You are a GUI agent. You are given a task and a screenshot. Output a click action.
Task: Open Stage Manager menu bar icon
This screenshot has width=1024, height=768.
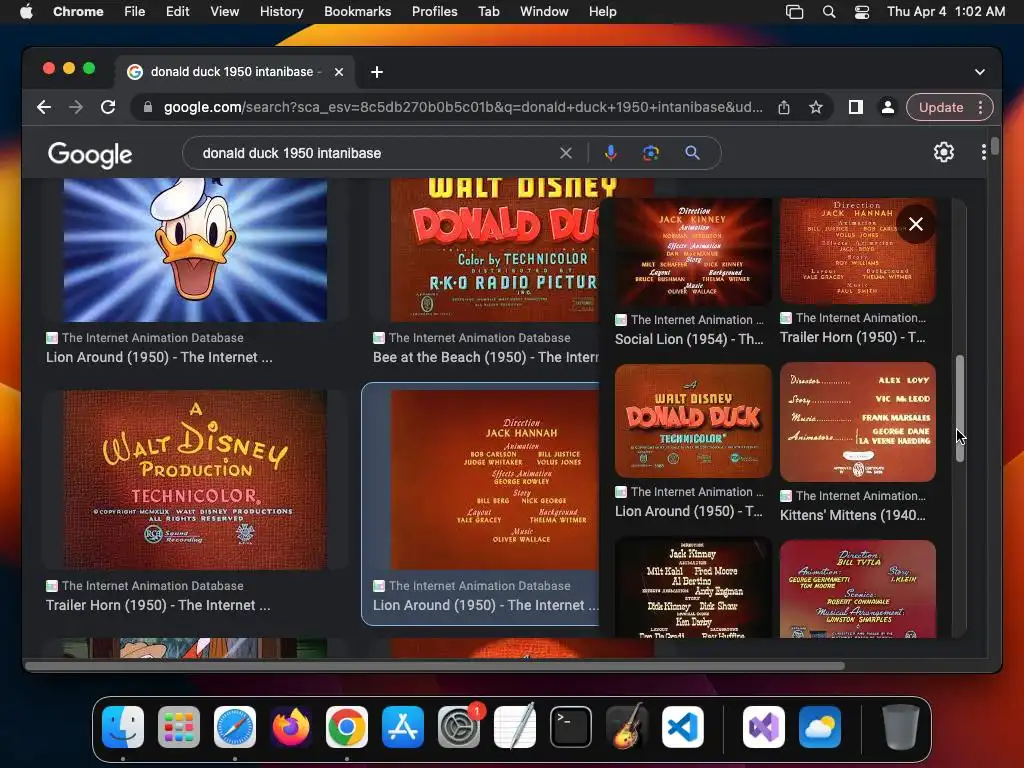[794, 11]
